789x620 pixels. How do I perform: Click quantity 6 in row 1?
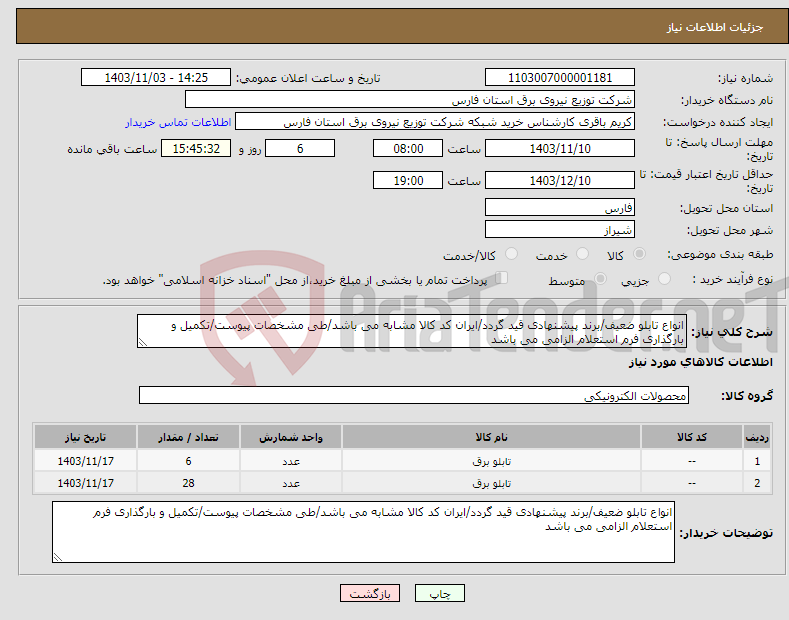tap(188, 461)
